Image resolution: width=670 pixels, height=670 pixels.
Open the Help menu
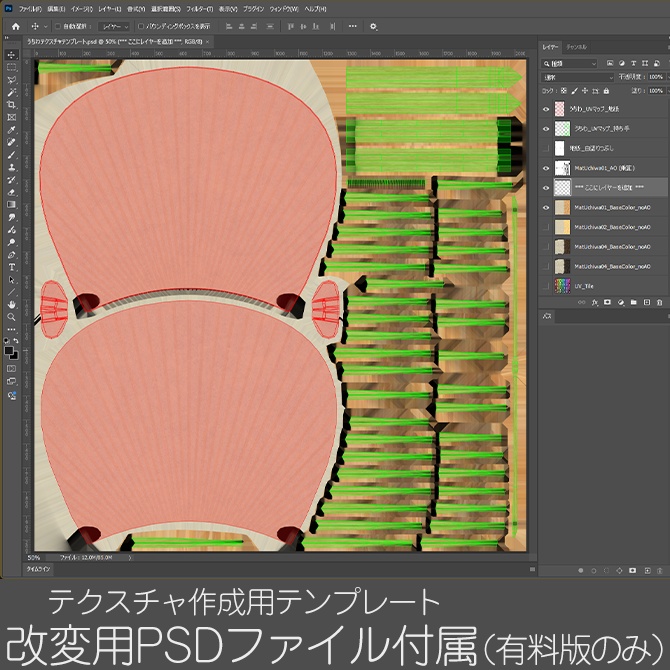click(315, 9)
